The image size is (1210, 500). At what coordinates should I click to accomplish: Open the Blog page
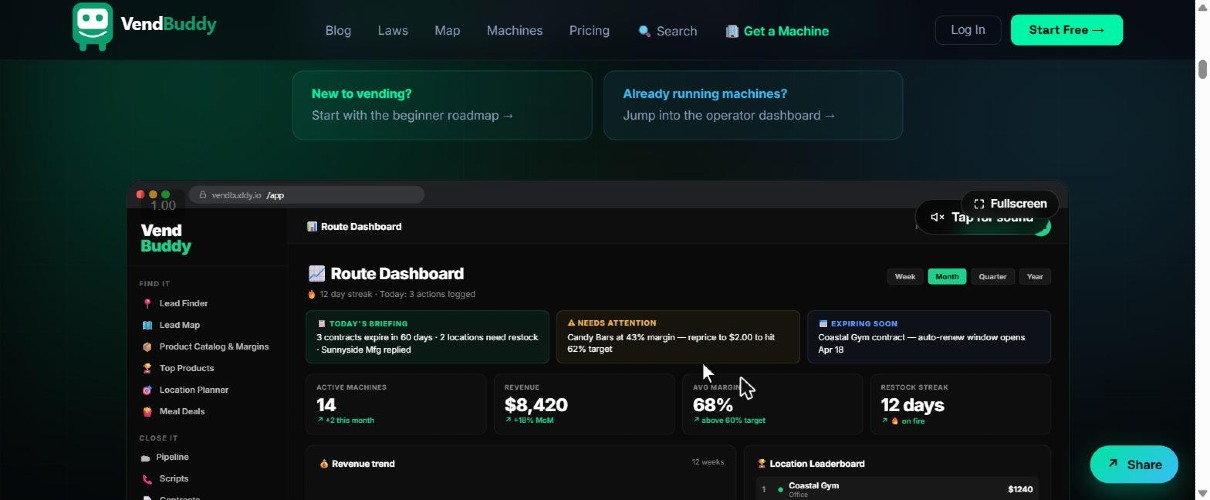(x=338, y=31)
